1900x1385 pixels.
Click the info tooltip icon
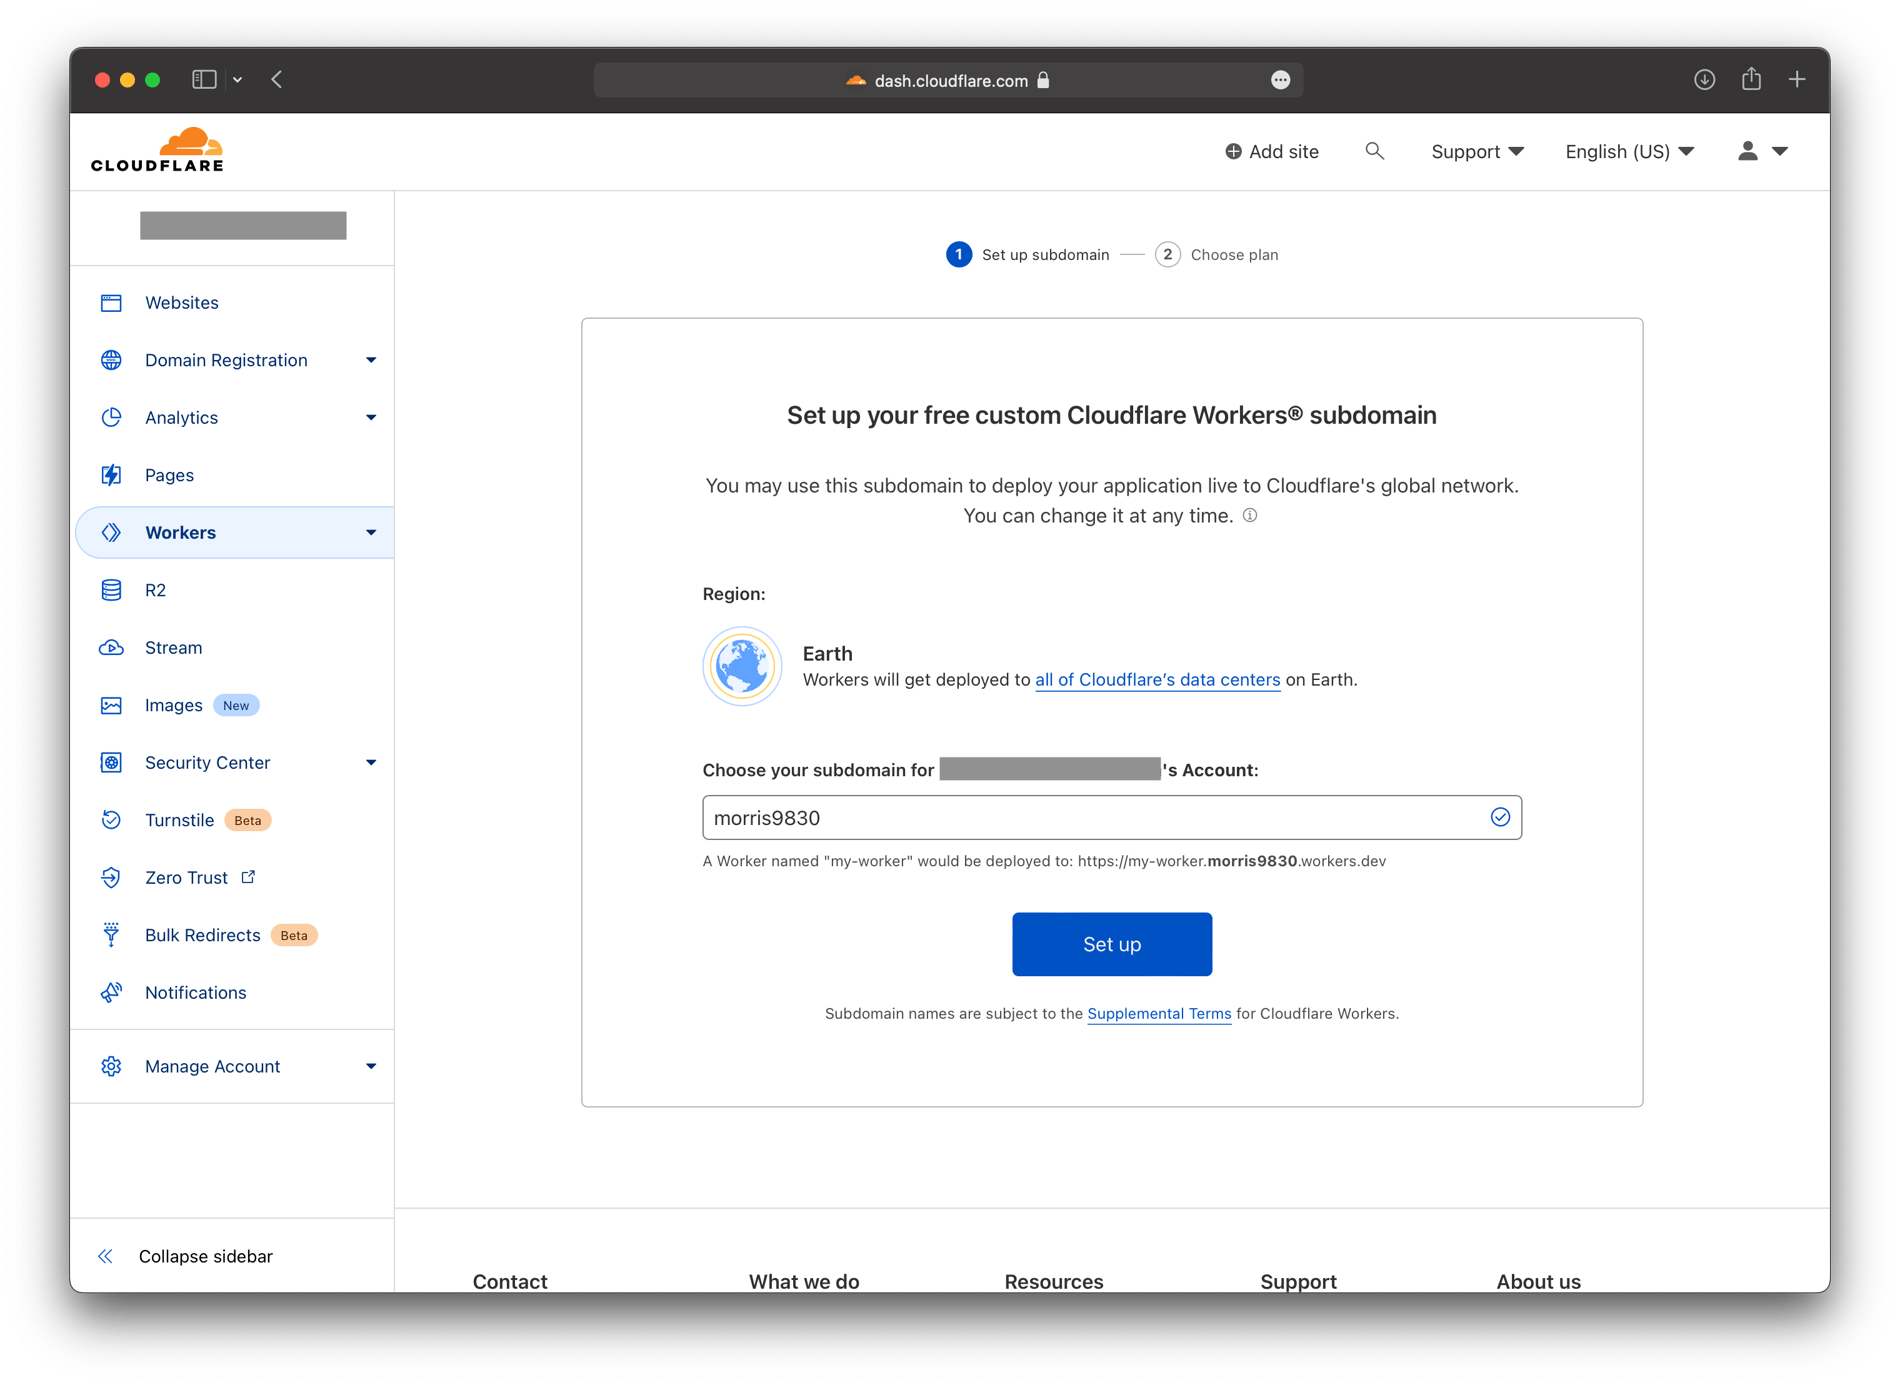[1249, 515]
